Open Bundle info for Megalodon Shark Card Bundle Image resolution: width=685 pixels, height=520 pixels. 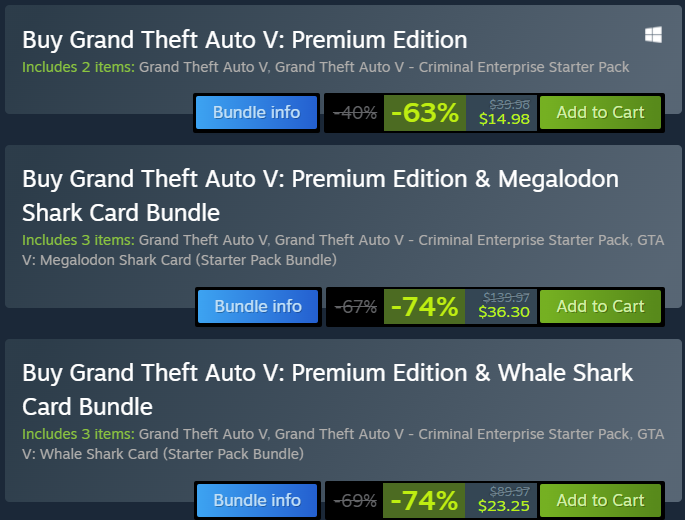(x=257, y=307)
